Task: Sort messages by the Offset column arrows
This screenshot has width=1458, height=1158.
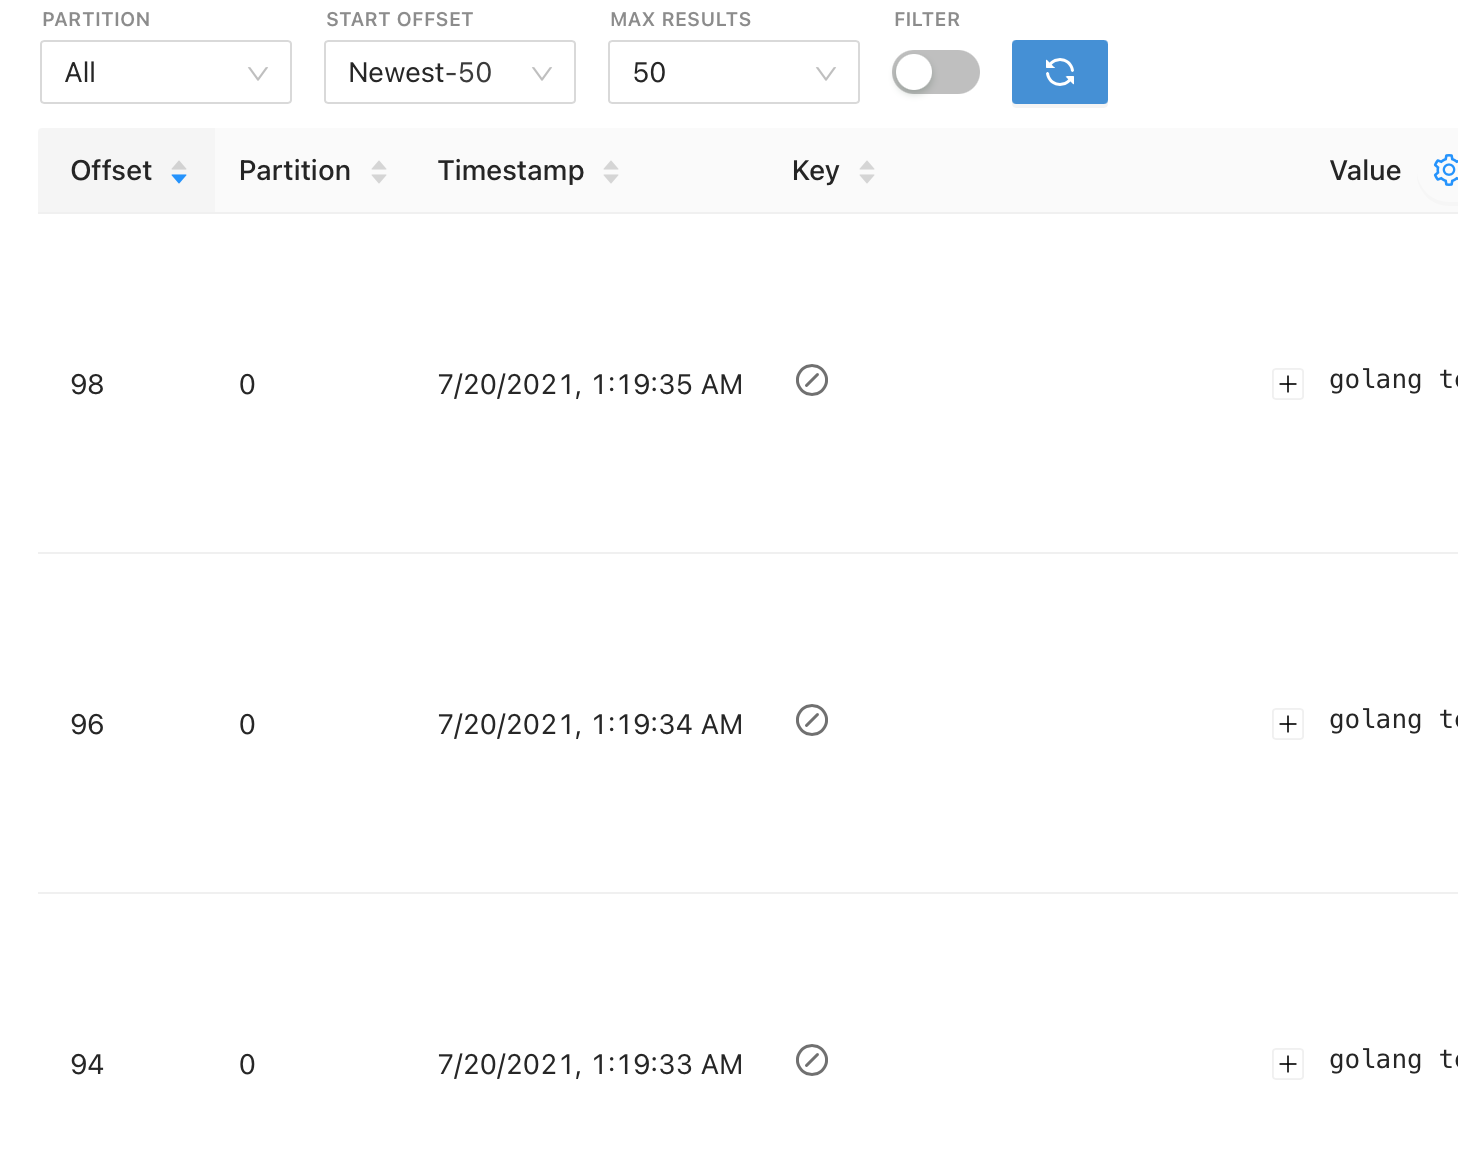Action: coord(180,171)
